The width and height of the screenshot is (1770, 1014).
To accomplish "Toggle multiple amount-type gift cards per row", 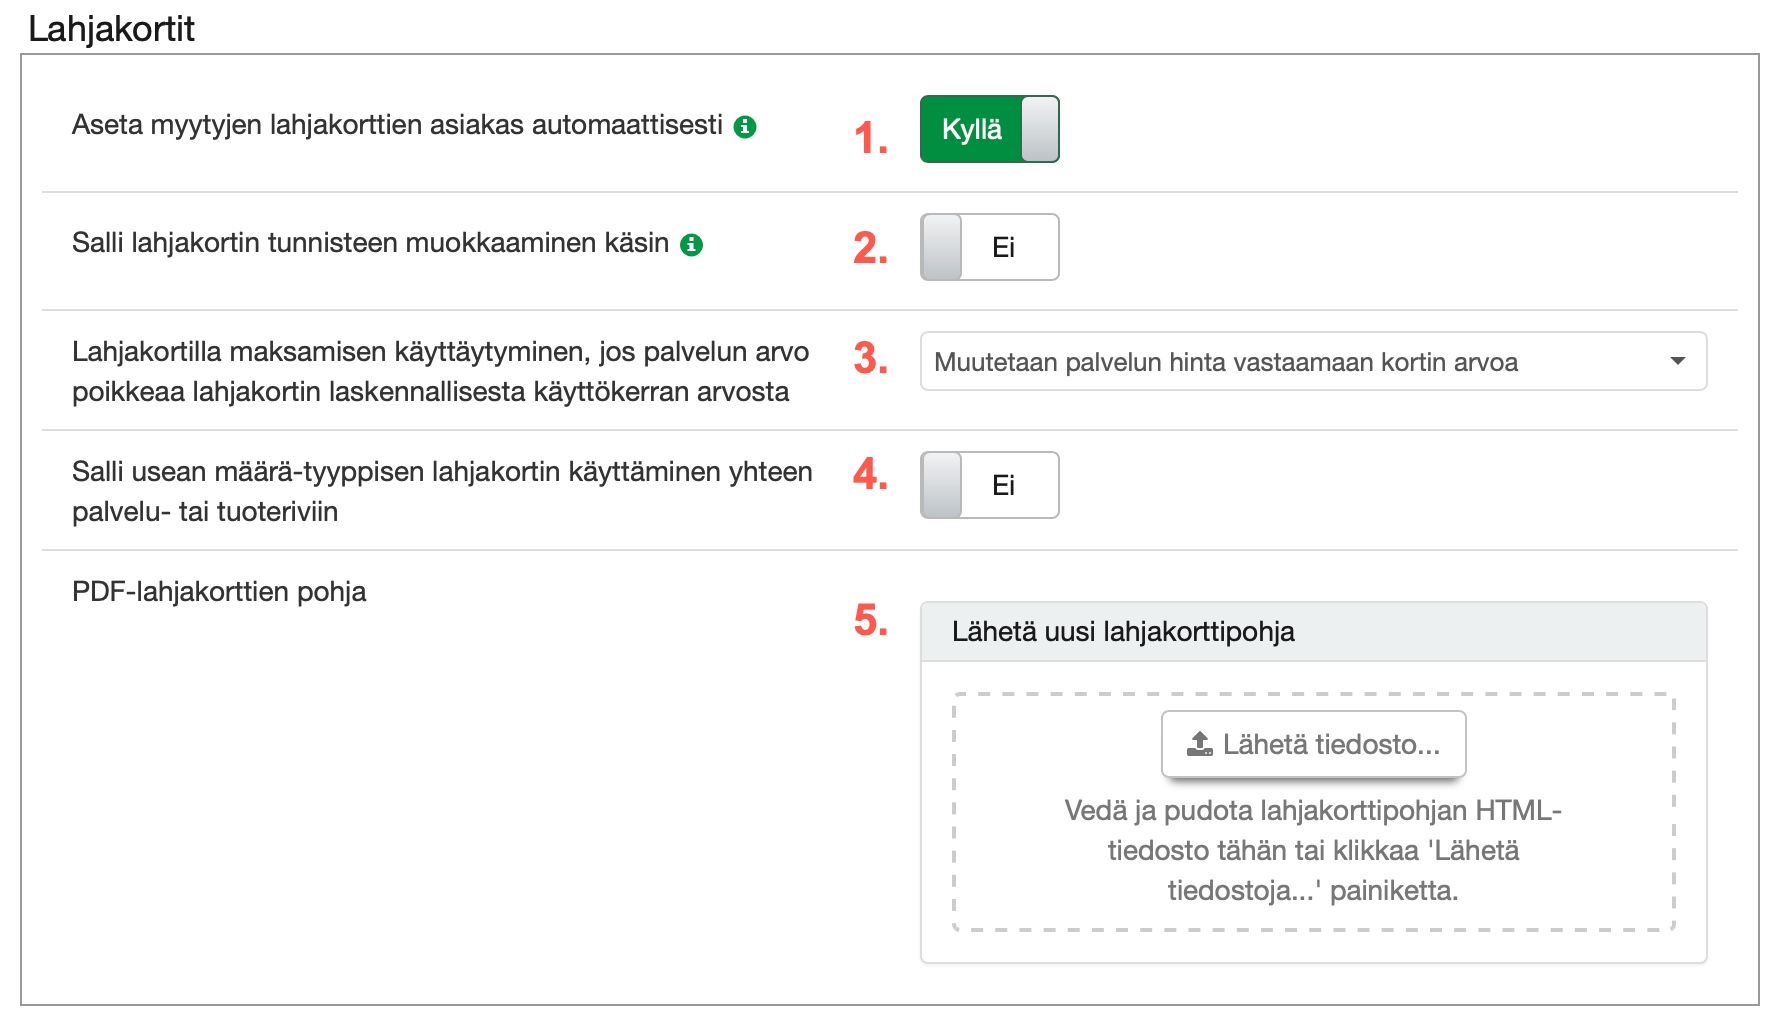I will point(989,485).
